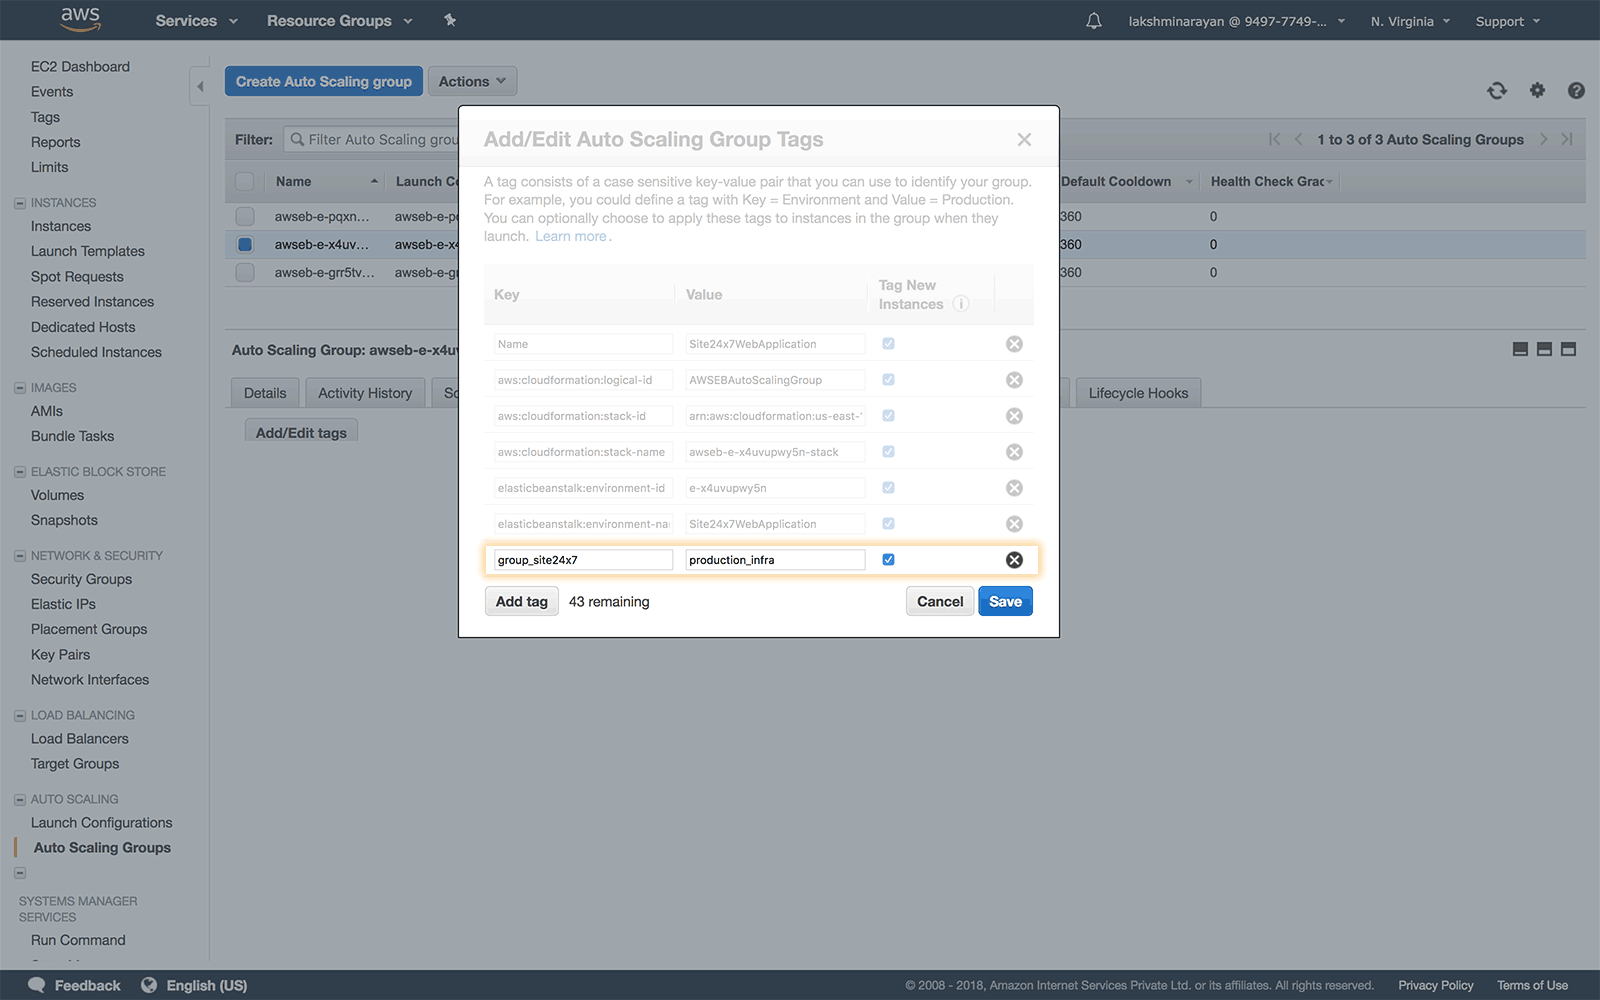Disable Tag New Instances for group_site24x7 tag
Screen dimensions: 1600x1000
tap(888, 559)
